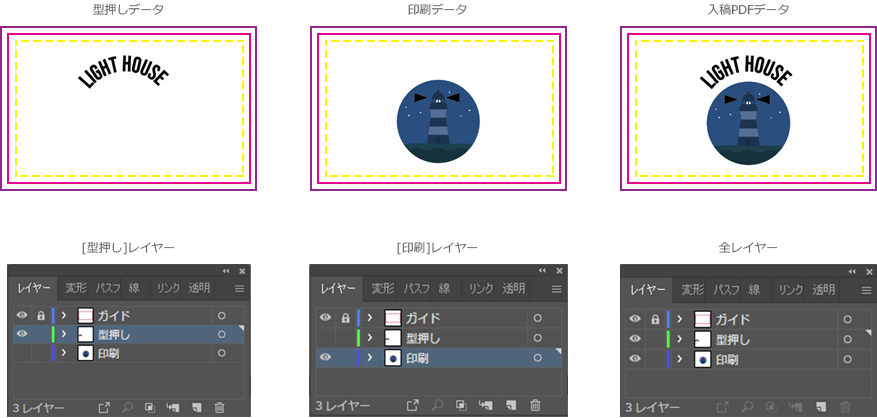
Task: Click the lock icon on ガイド layer, right panel
Action: pos(656,318)
